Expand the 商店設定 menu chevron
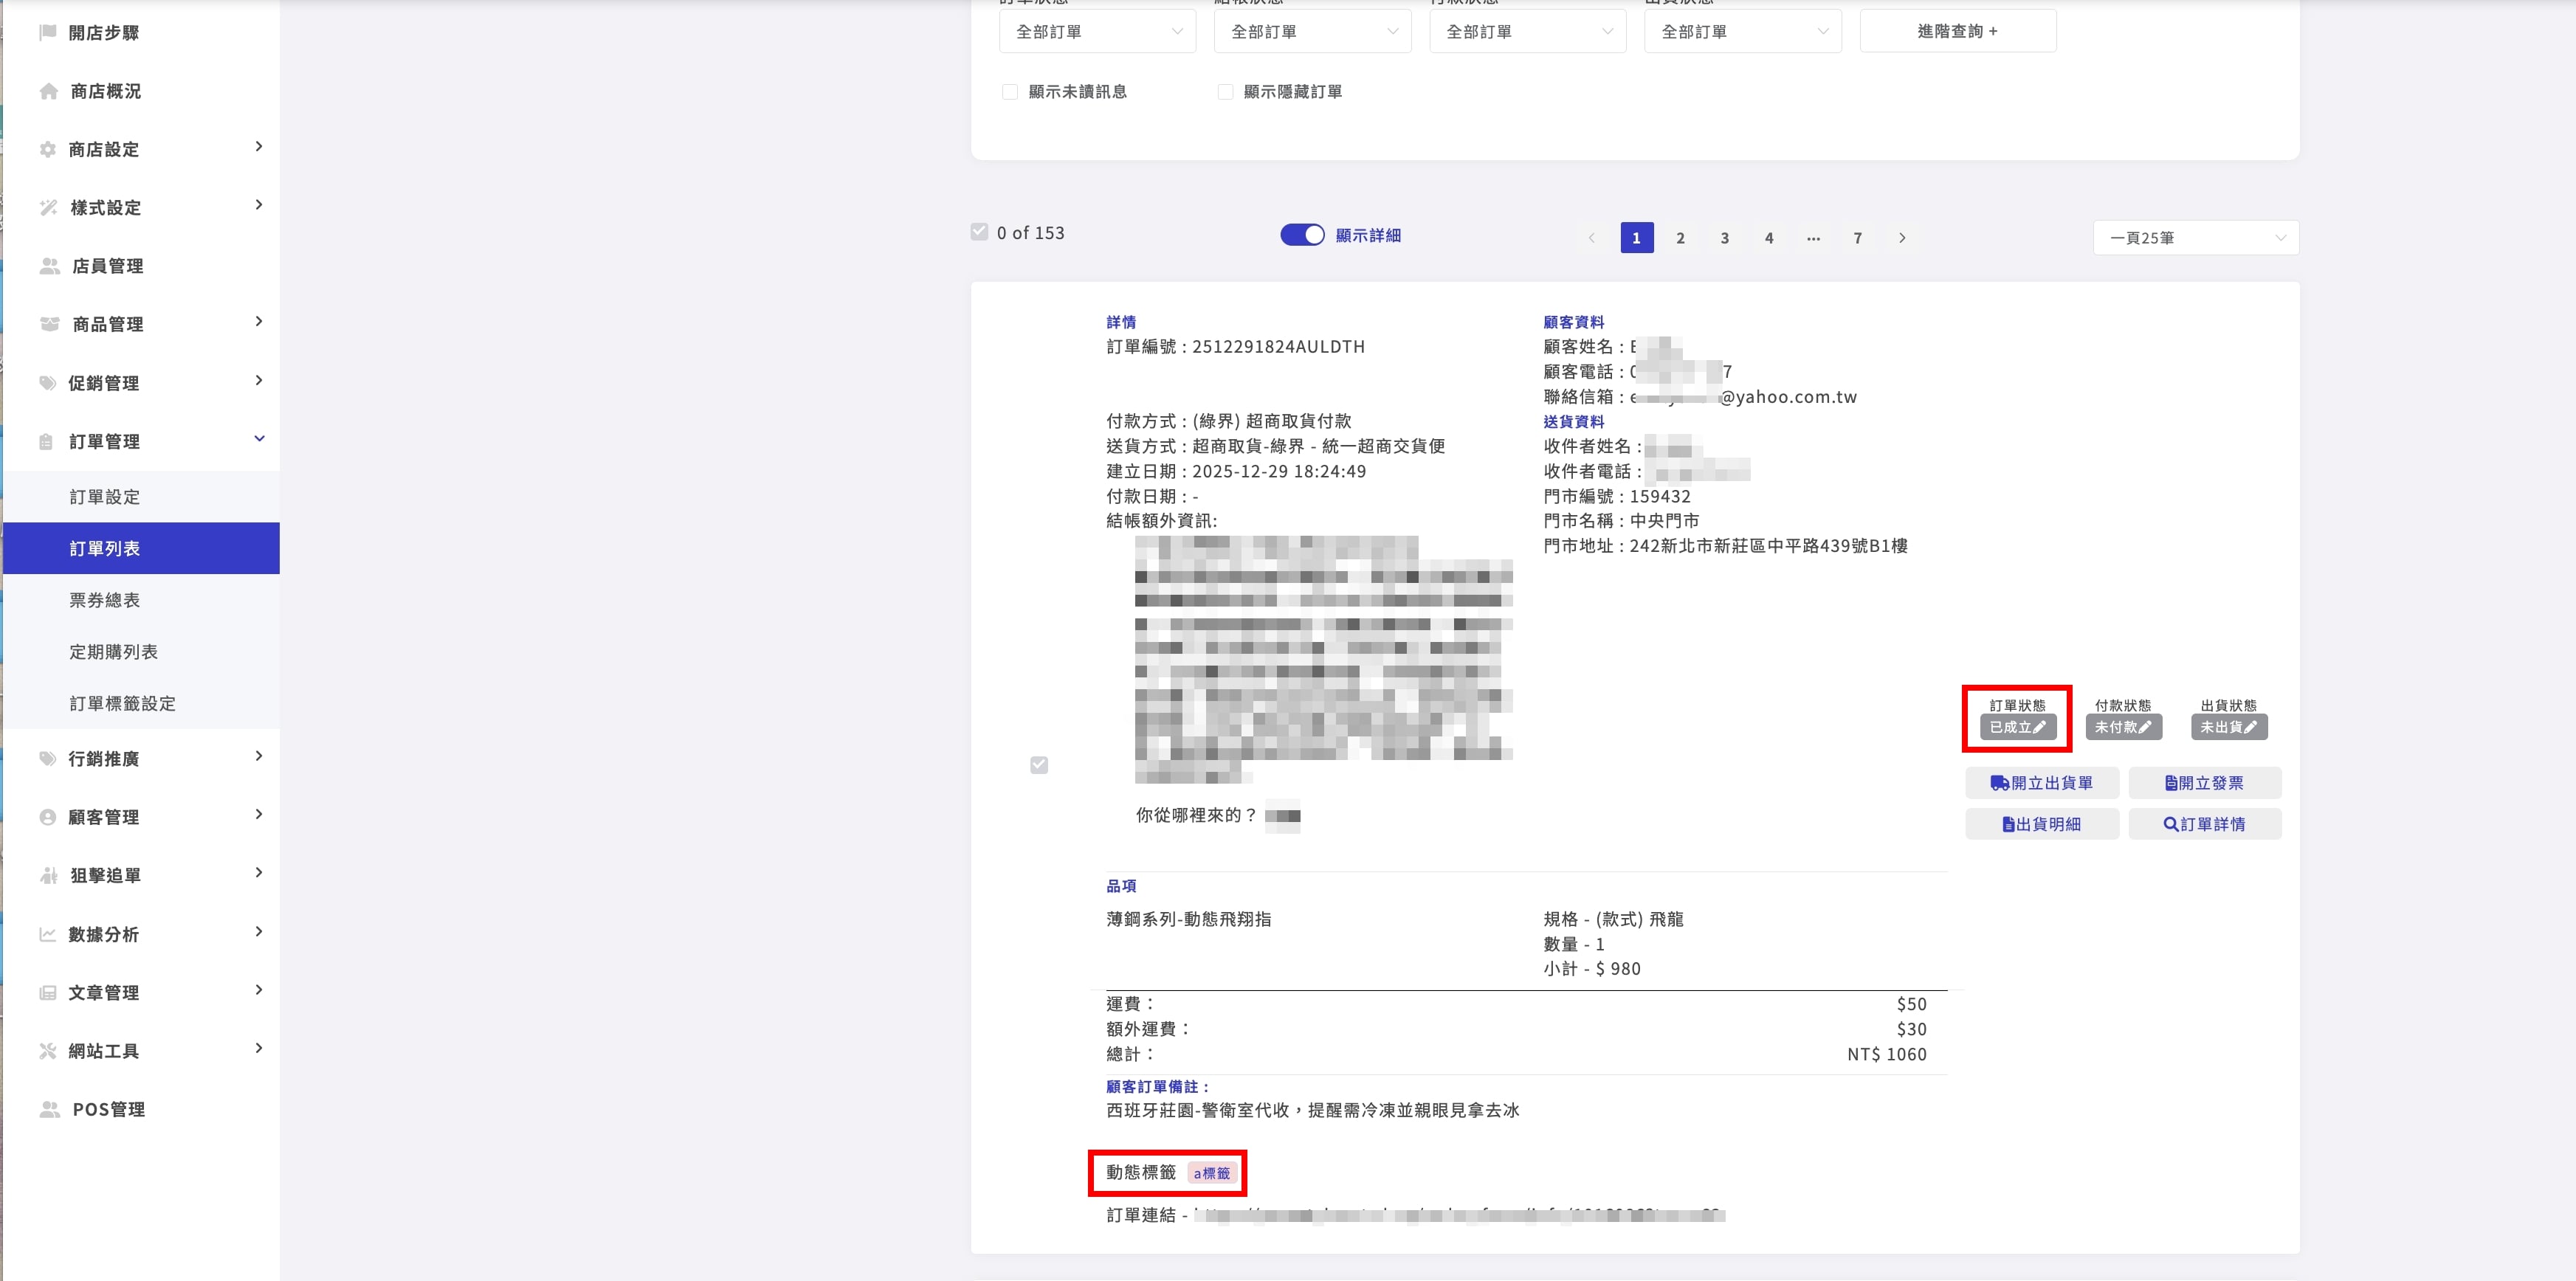The height and width of the screenshot is (1281, 2576). click(x=259, y=147)
